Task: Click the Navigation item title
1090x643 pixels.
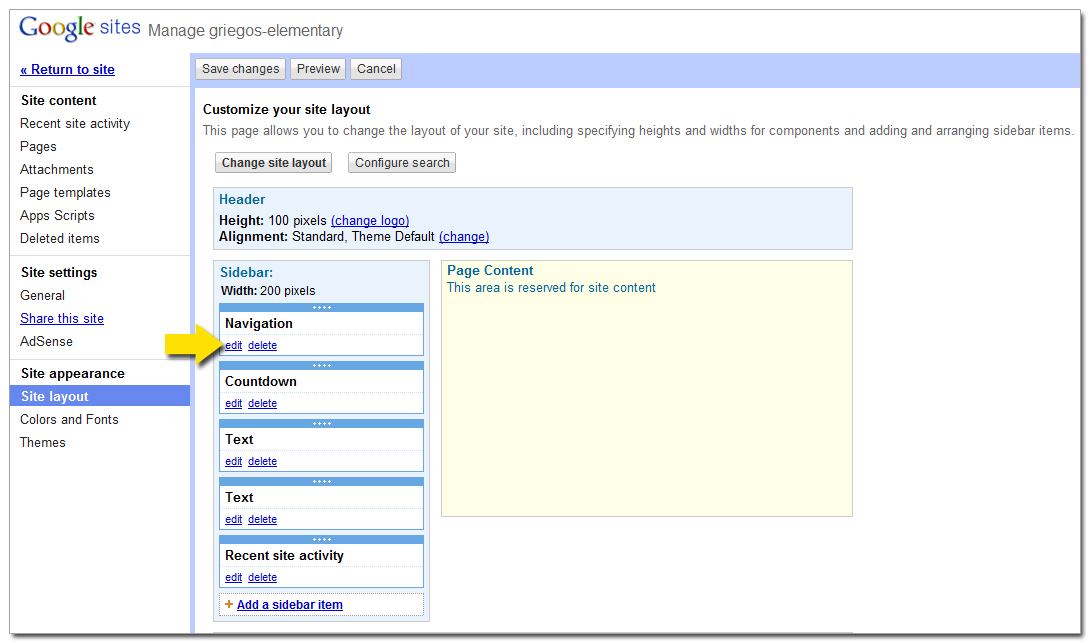Action: pyautogui.click(x=259, y=323)
